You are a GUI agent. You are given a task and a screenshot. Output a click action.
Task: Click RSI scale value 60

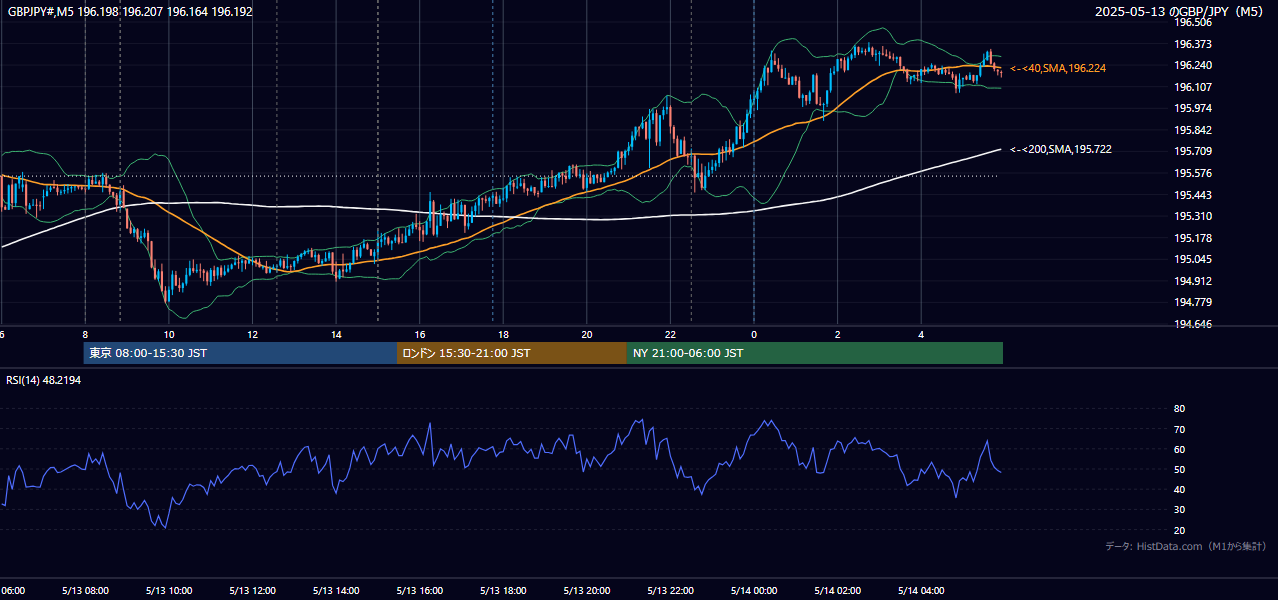pyautogui.click(x=1179, y=449)
